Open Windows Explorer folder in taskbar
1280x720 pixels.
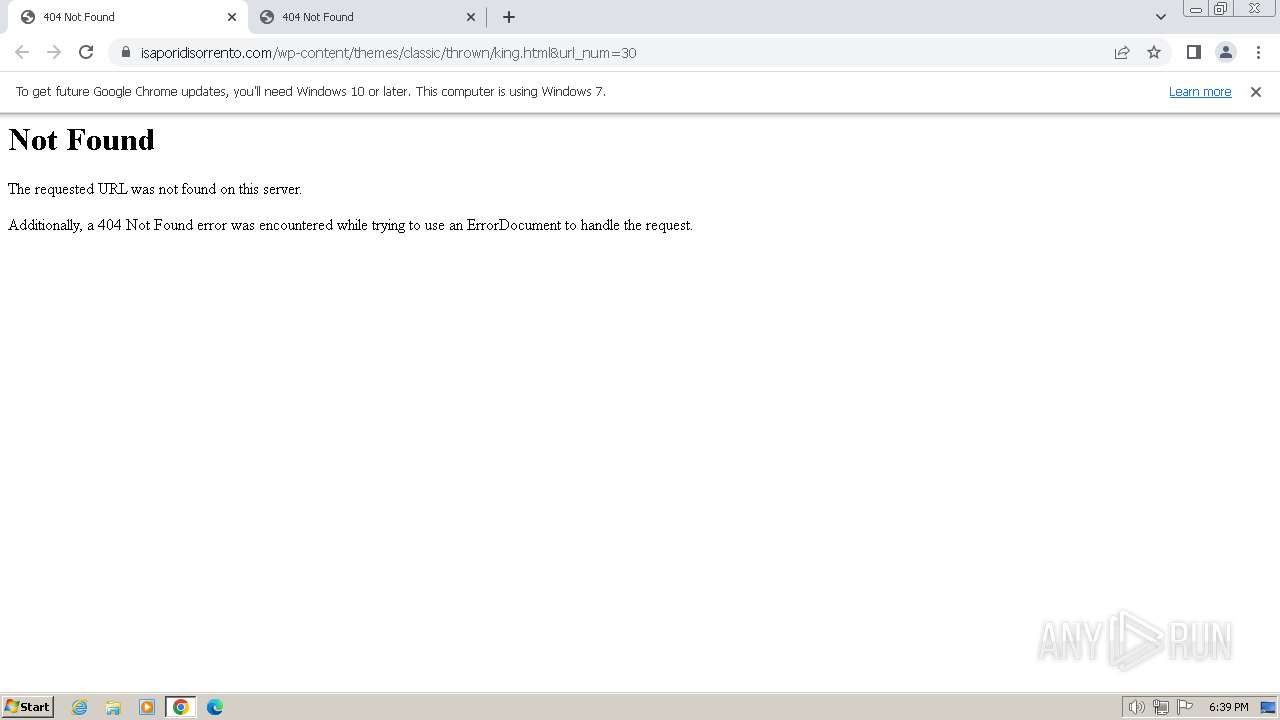(x=113, y=707)
